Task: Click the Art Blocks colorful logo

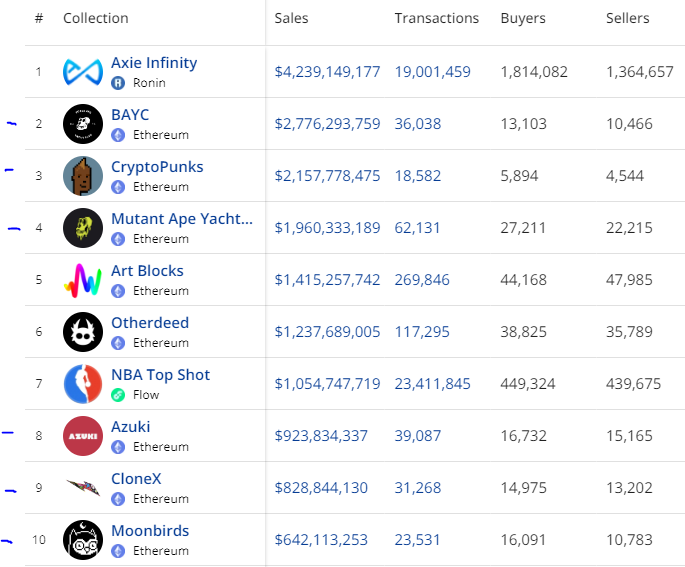Action: point(83,280)
